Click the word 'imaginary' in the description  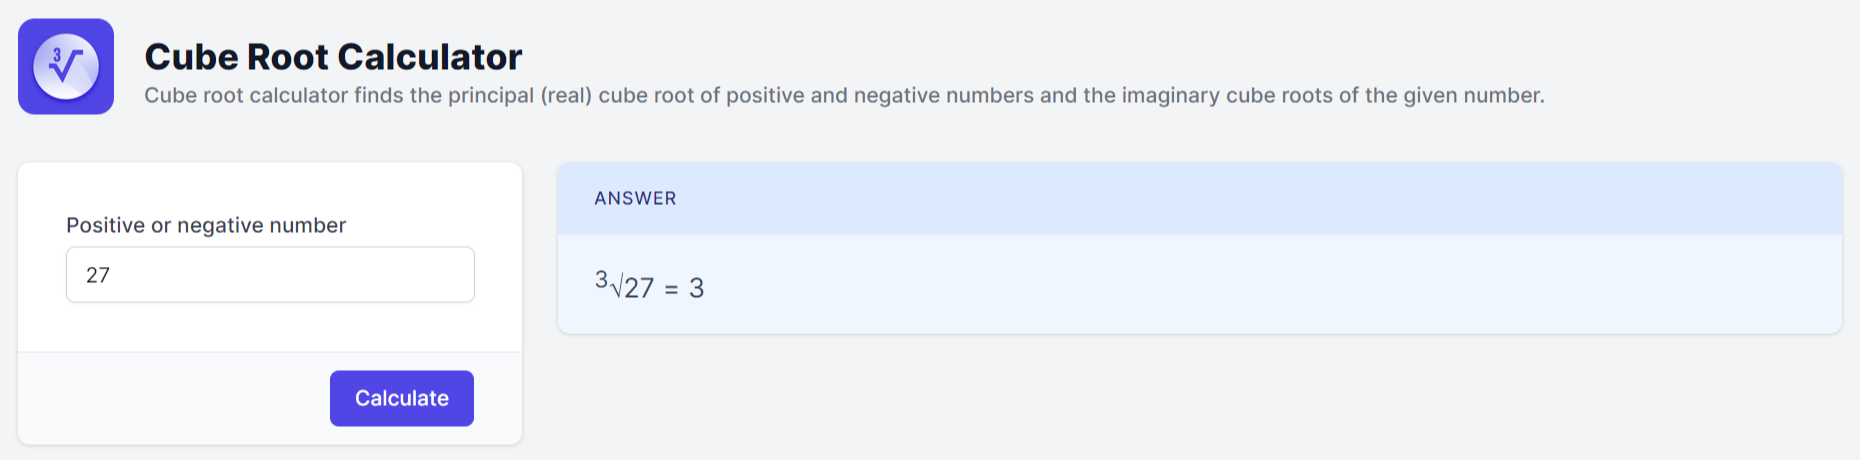(1171, 96)
